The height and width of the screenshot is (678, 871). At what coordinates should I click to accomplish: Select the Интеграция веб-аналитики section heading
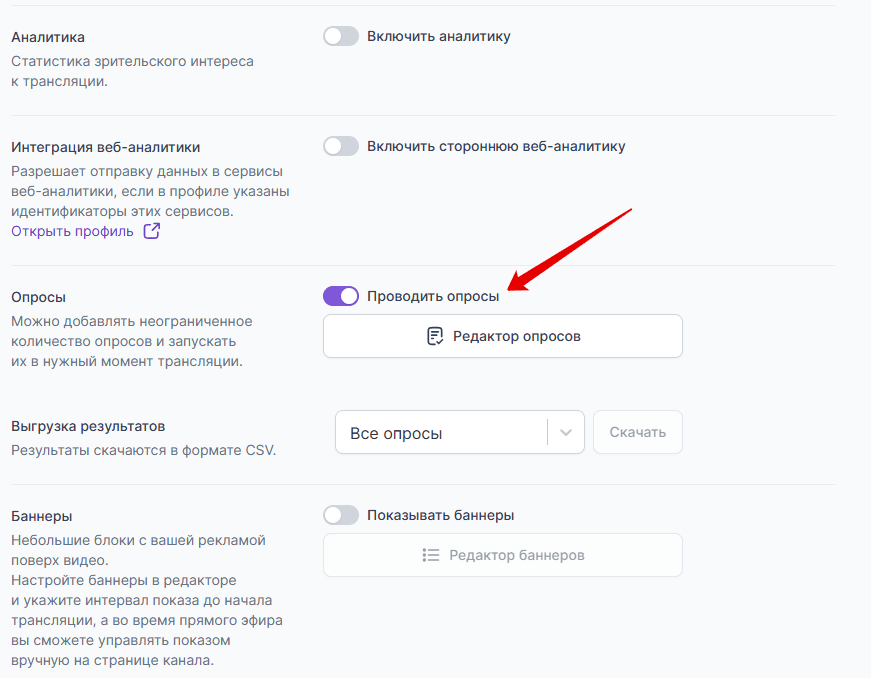pos(107,147)
